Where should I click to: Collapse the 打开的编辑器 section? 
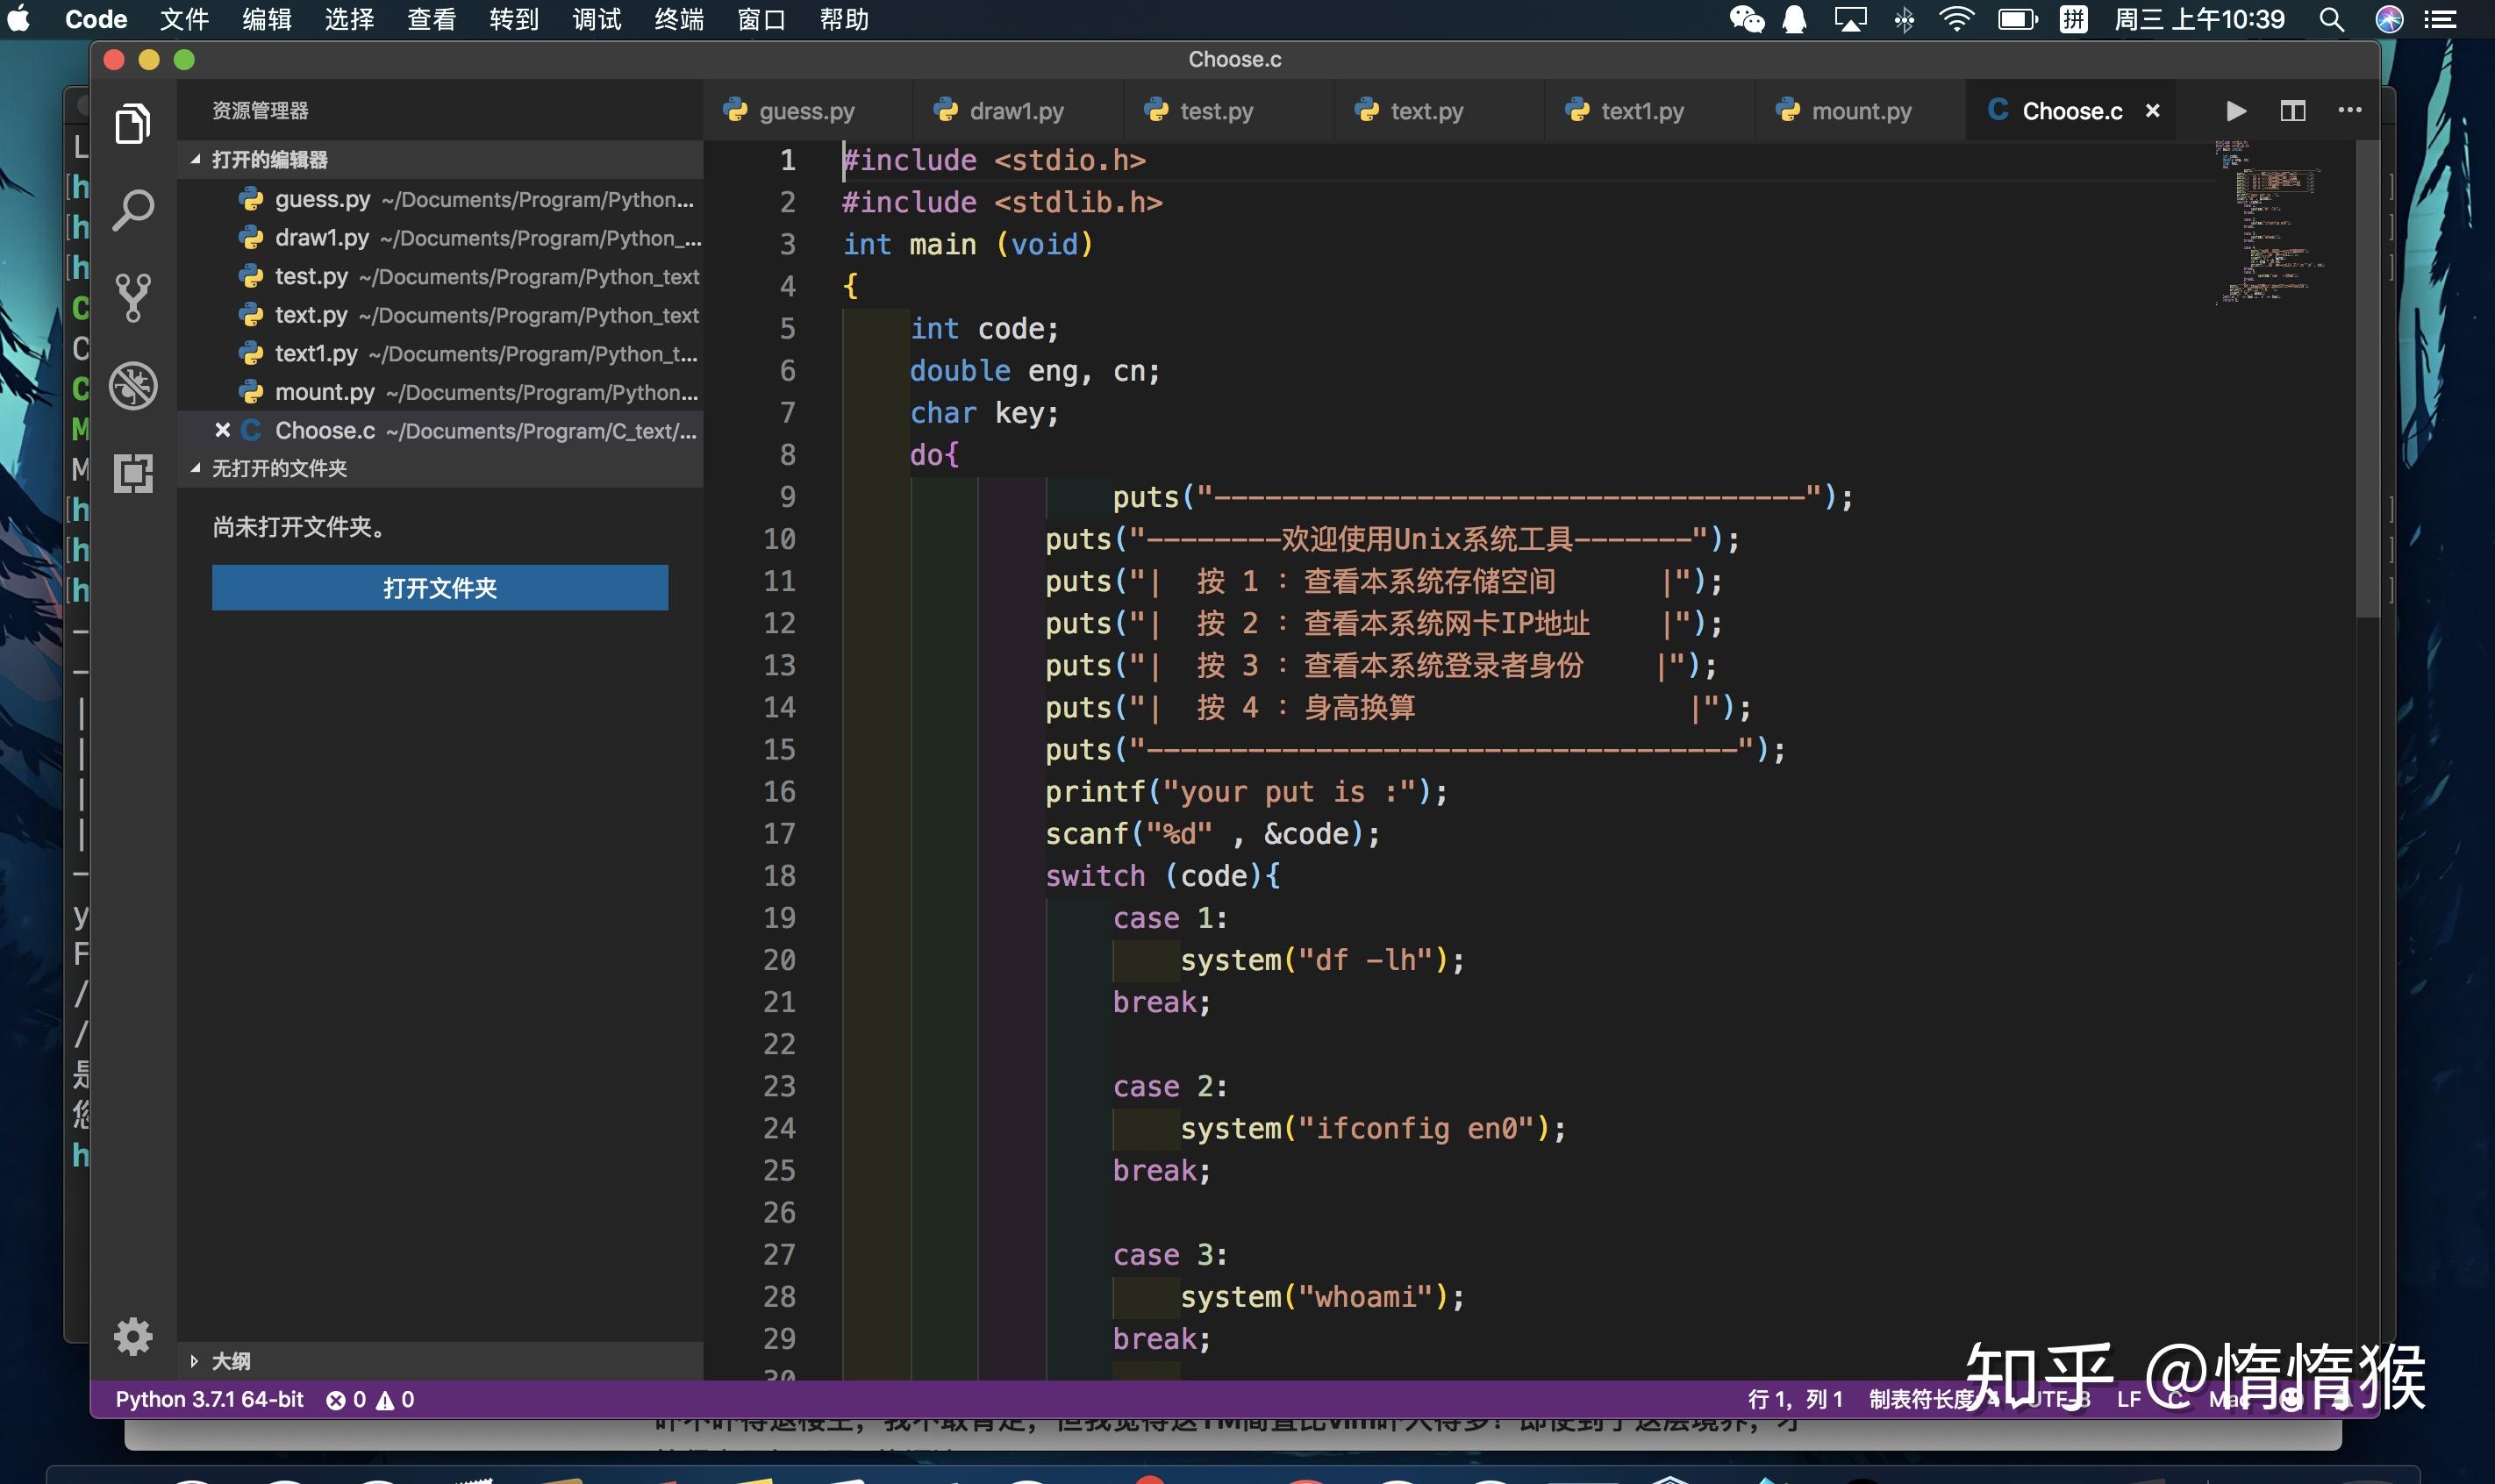(x=269, y=160)
